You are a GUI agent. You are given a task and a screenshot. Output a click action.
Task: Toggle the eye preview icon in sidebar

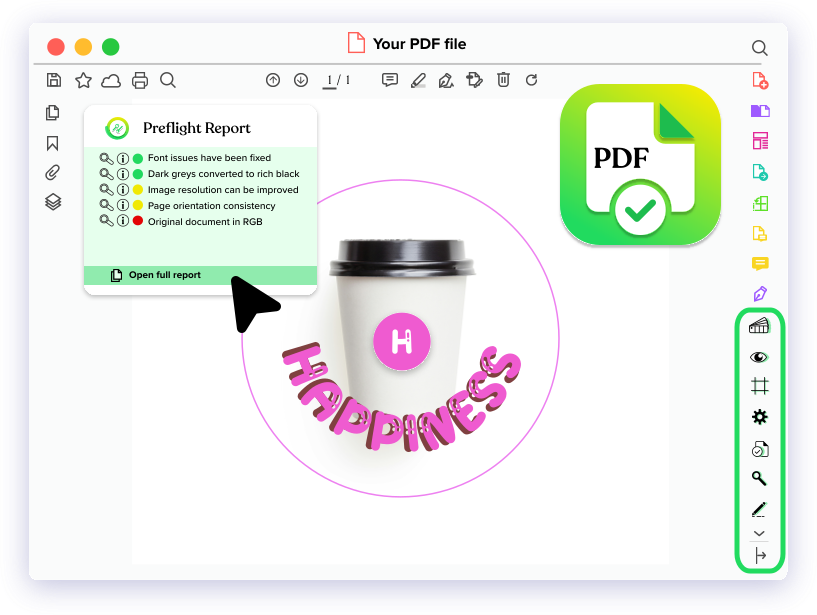point(759,357)
